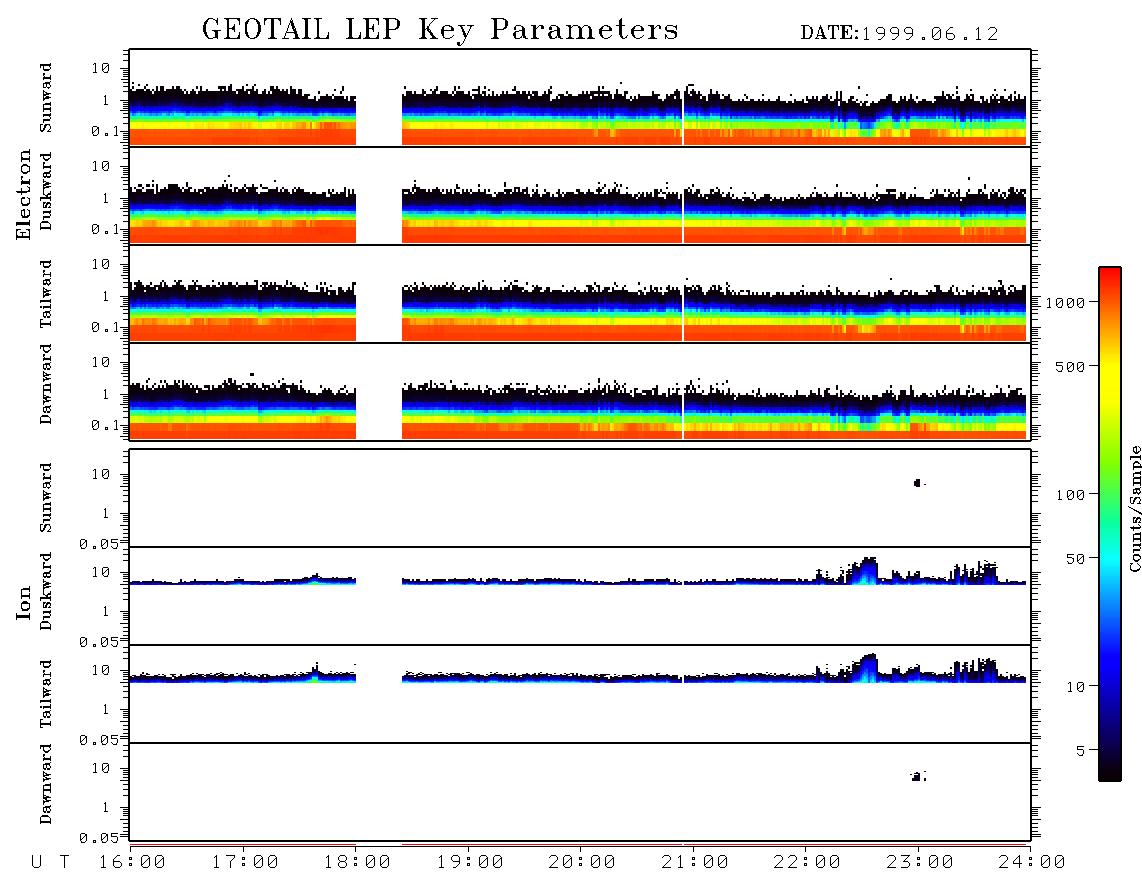The height and width of the screenshot is (880, 1142).
Task: Click the 20:00 time axis label
Action: 582,862
